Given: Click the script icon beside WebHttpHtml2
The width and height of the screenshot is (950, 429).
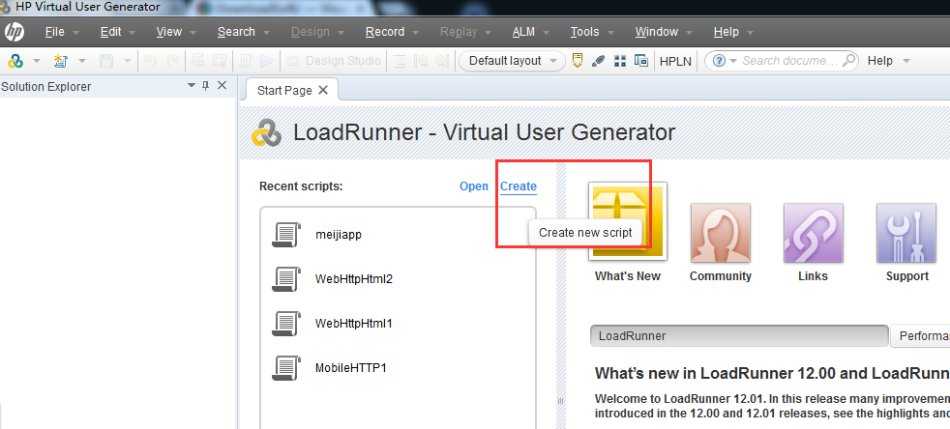Looking at the screenshot, I should [x=286, y=279].
